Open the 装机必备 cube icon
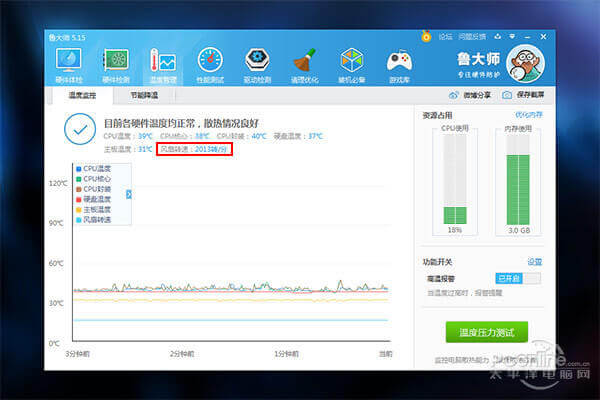 (352, 65)
